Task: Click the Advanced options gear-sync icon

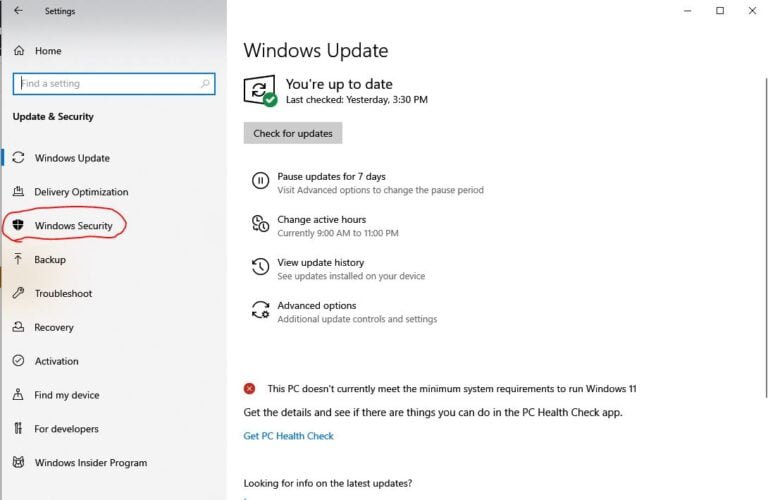Action: click(x=260, y=310)
